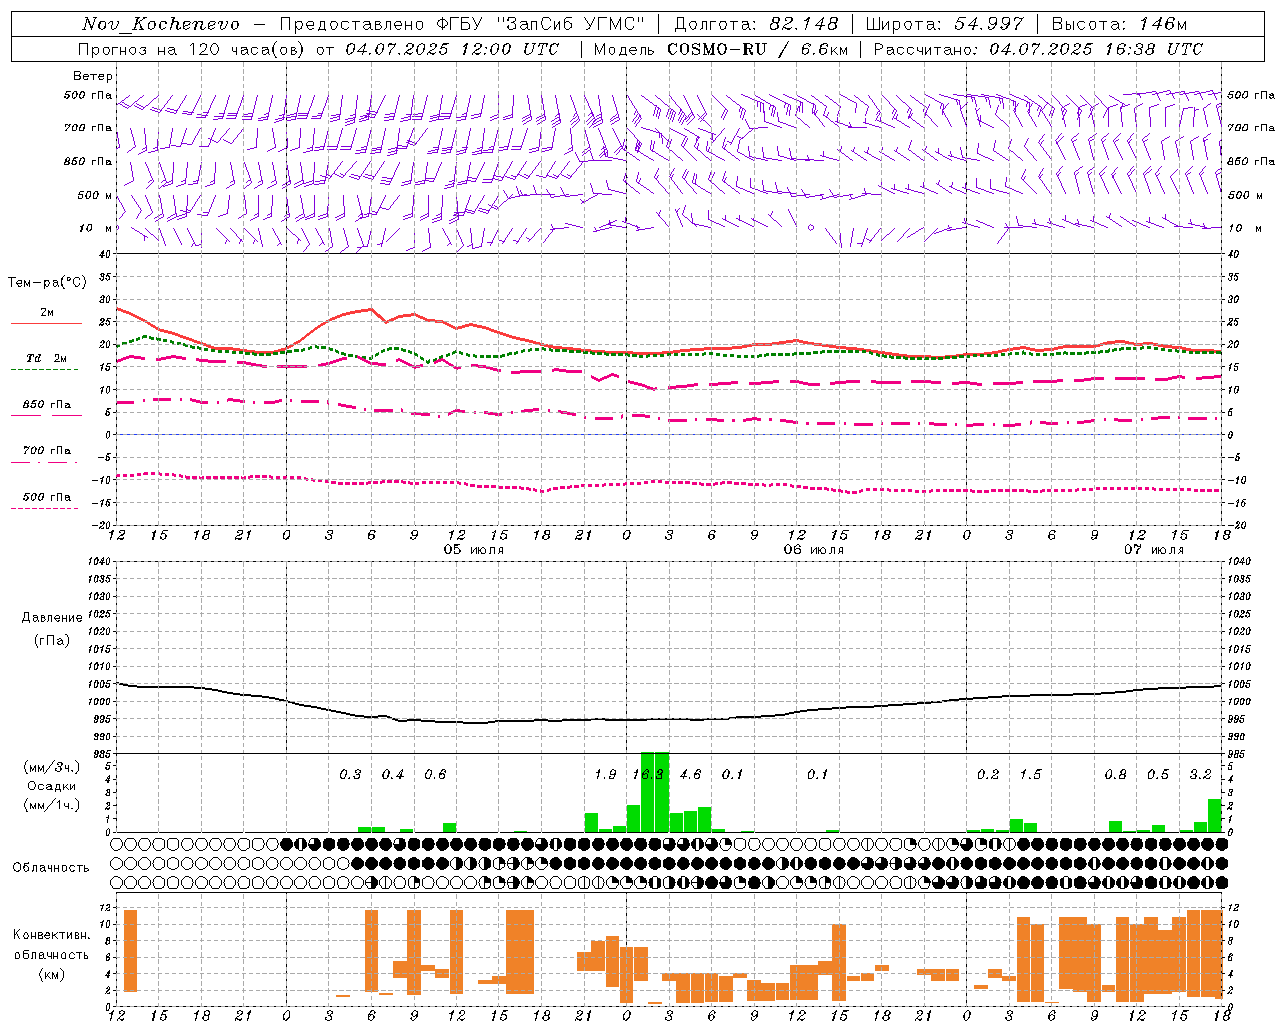Click the precipitation total '3.2'
1280x1024 pixels.
(1201, 774)
